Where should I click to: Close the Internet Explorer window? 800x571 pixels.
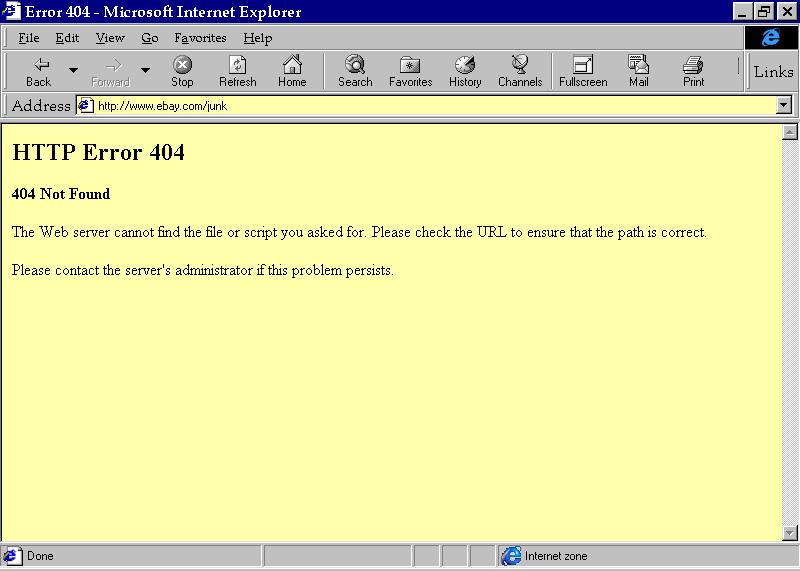tap(787, 11)
